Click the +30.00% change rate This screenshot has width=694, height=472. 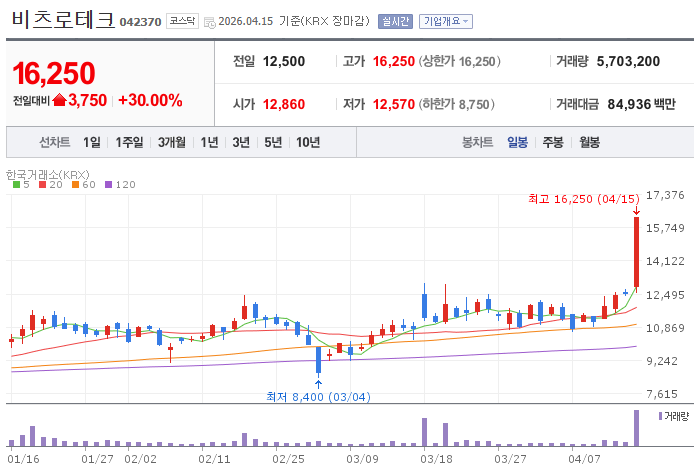tap(150, 100)
